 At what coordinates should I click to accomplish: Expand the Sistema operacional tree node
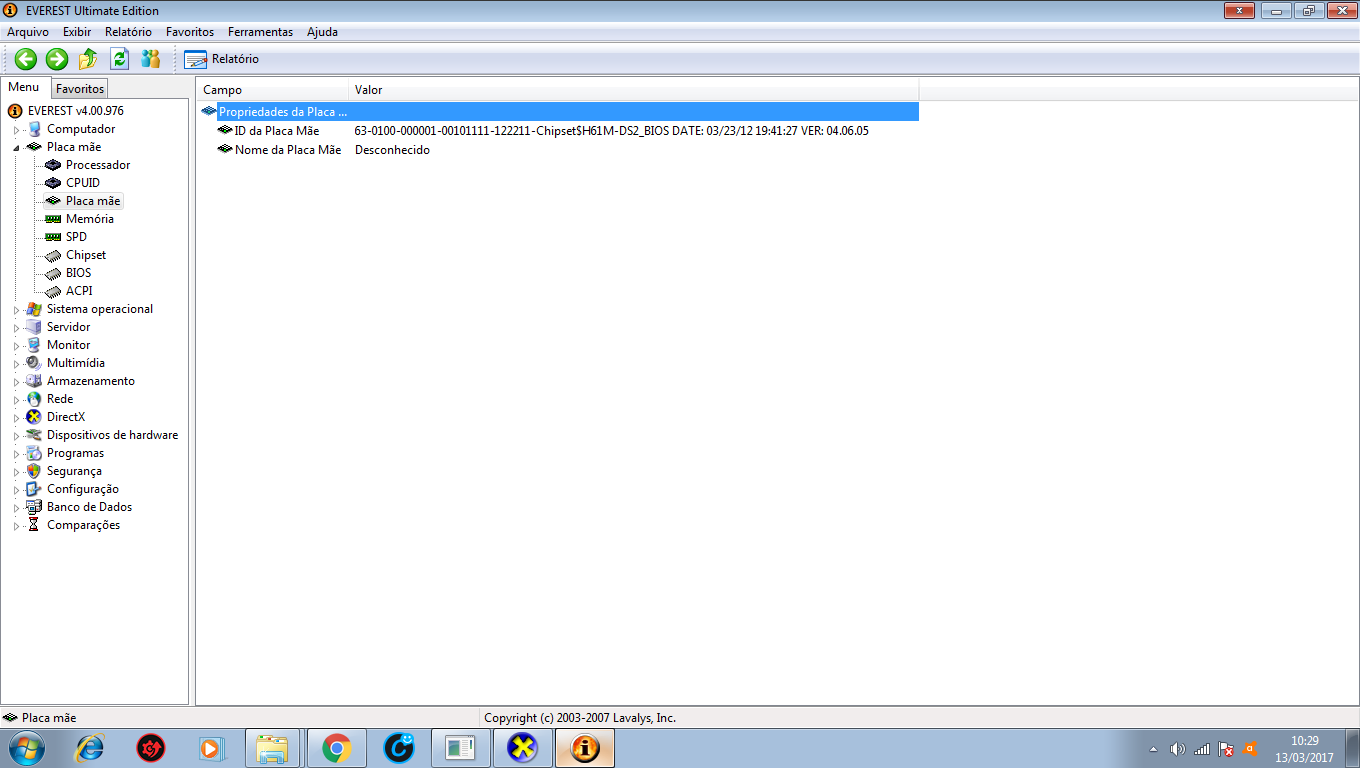point(16,310)
